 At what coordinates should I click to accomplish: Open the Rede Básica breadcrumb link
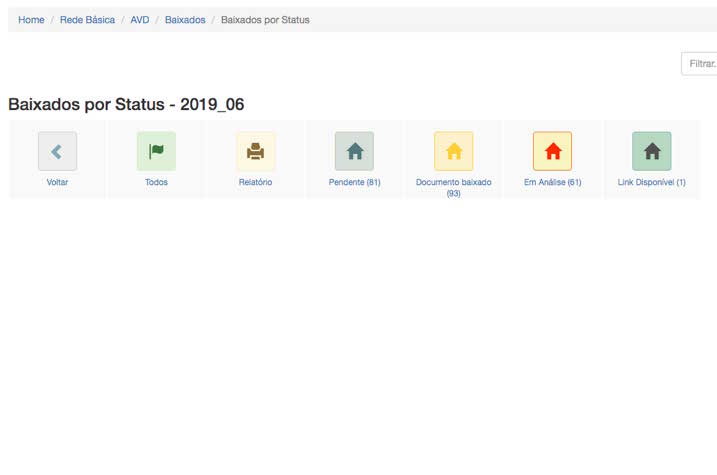pyautogui.click(x=87, y=20)
